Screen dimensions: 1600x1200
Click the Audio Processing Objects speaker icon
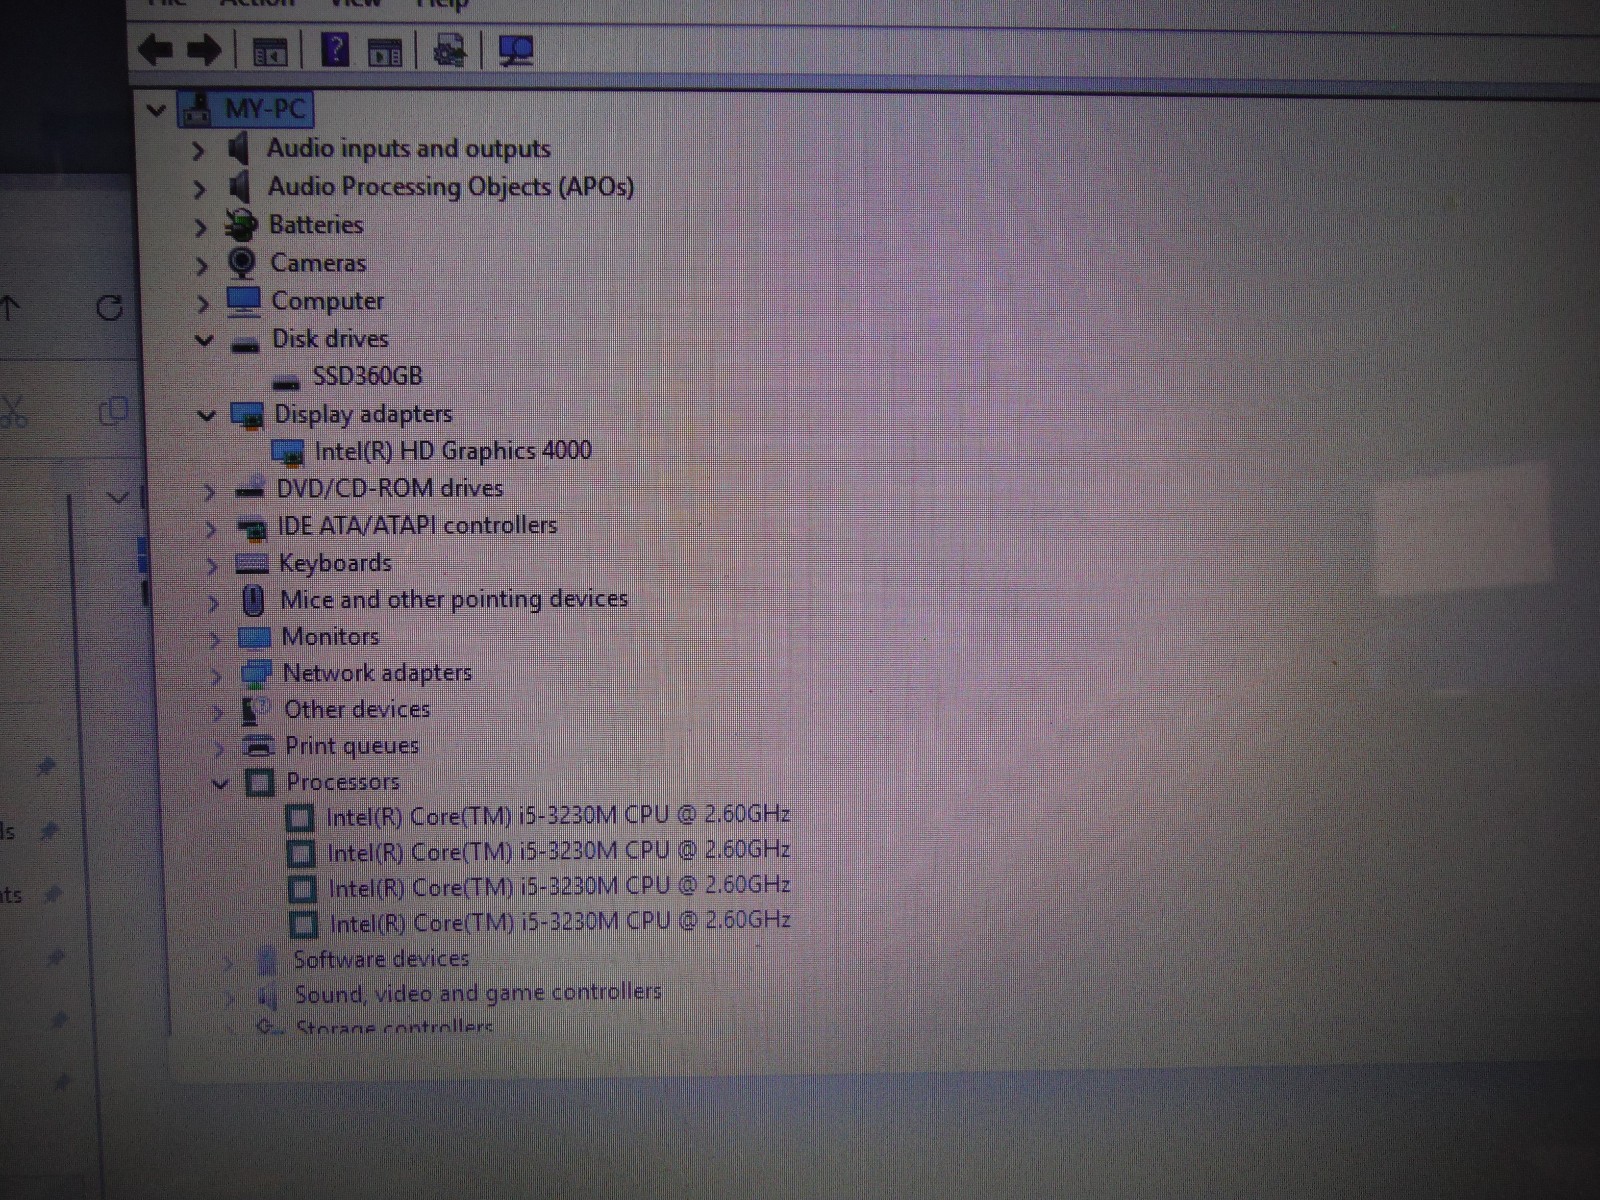point(239,187)
